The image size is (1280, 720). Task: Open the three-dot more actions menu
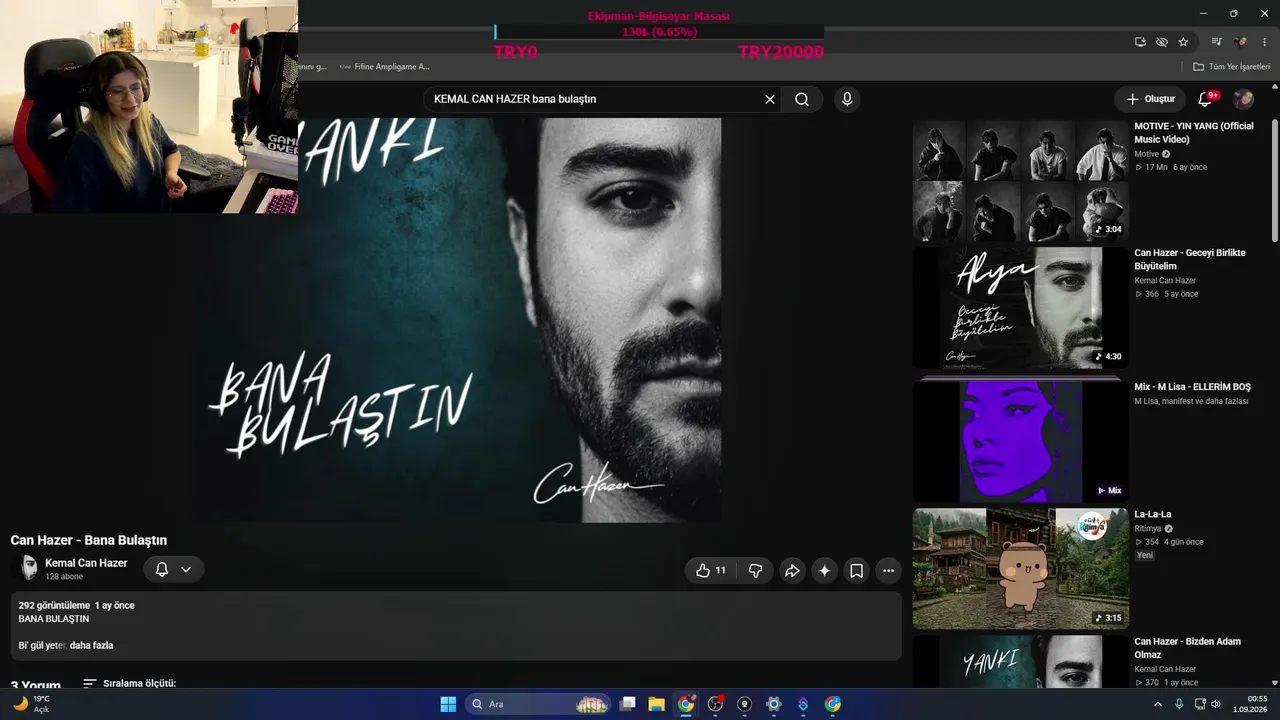coord(888,570)
